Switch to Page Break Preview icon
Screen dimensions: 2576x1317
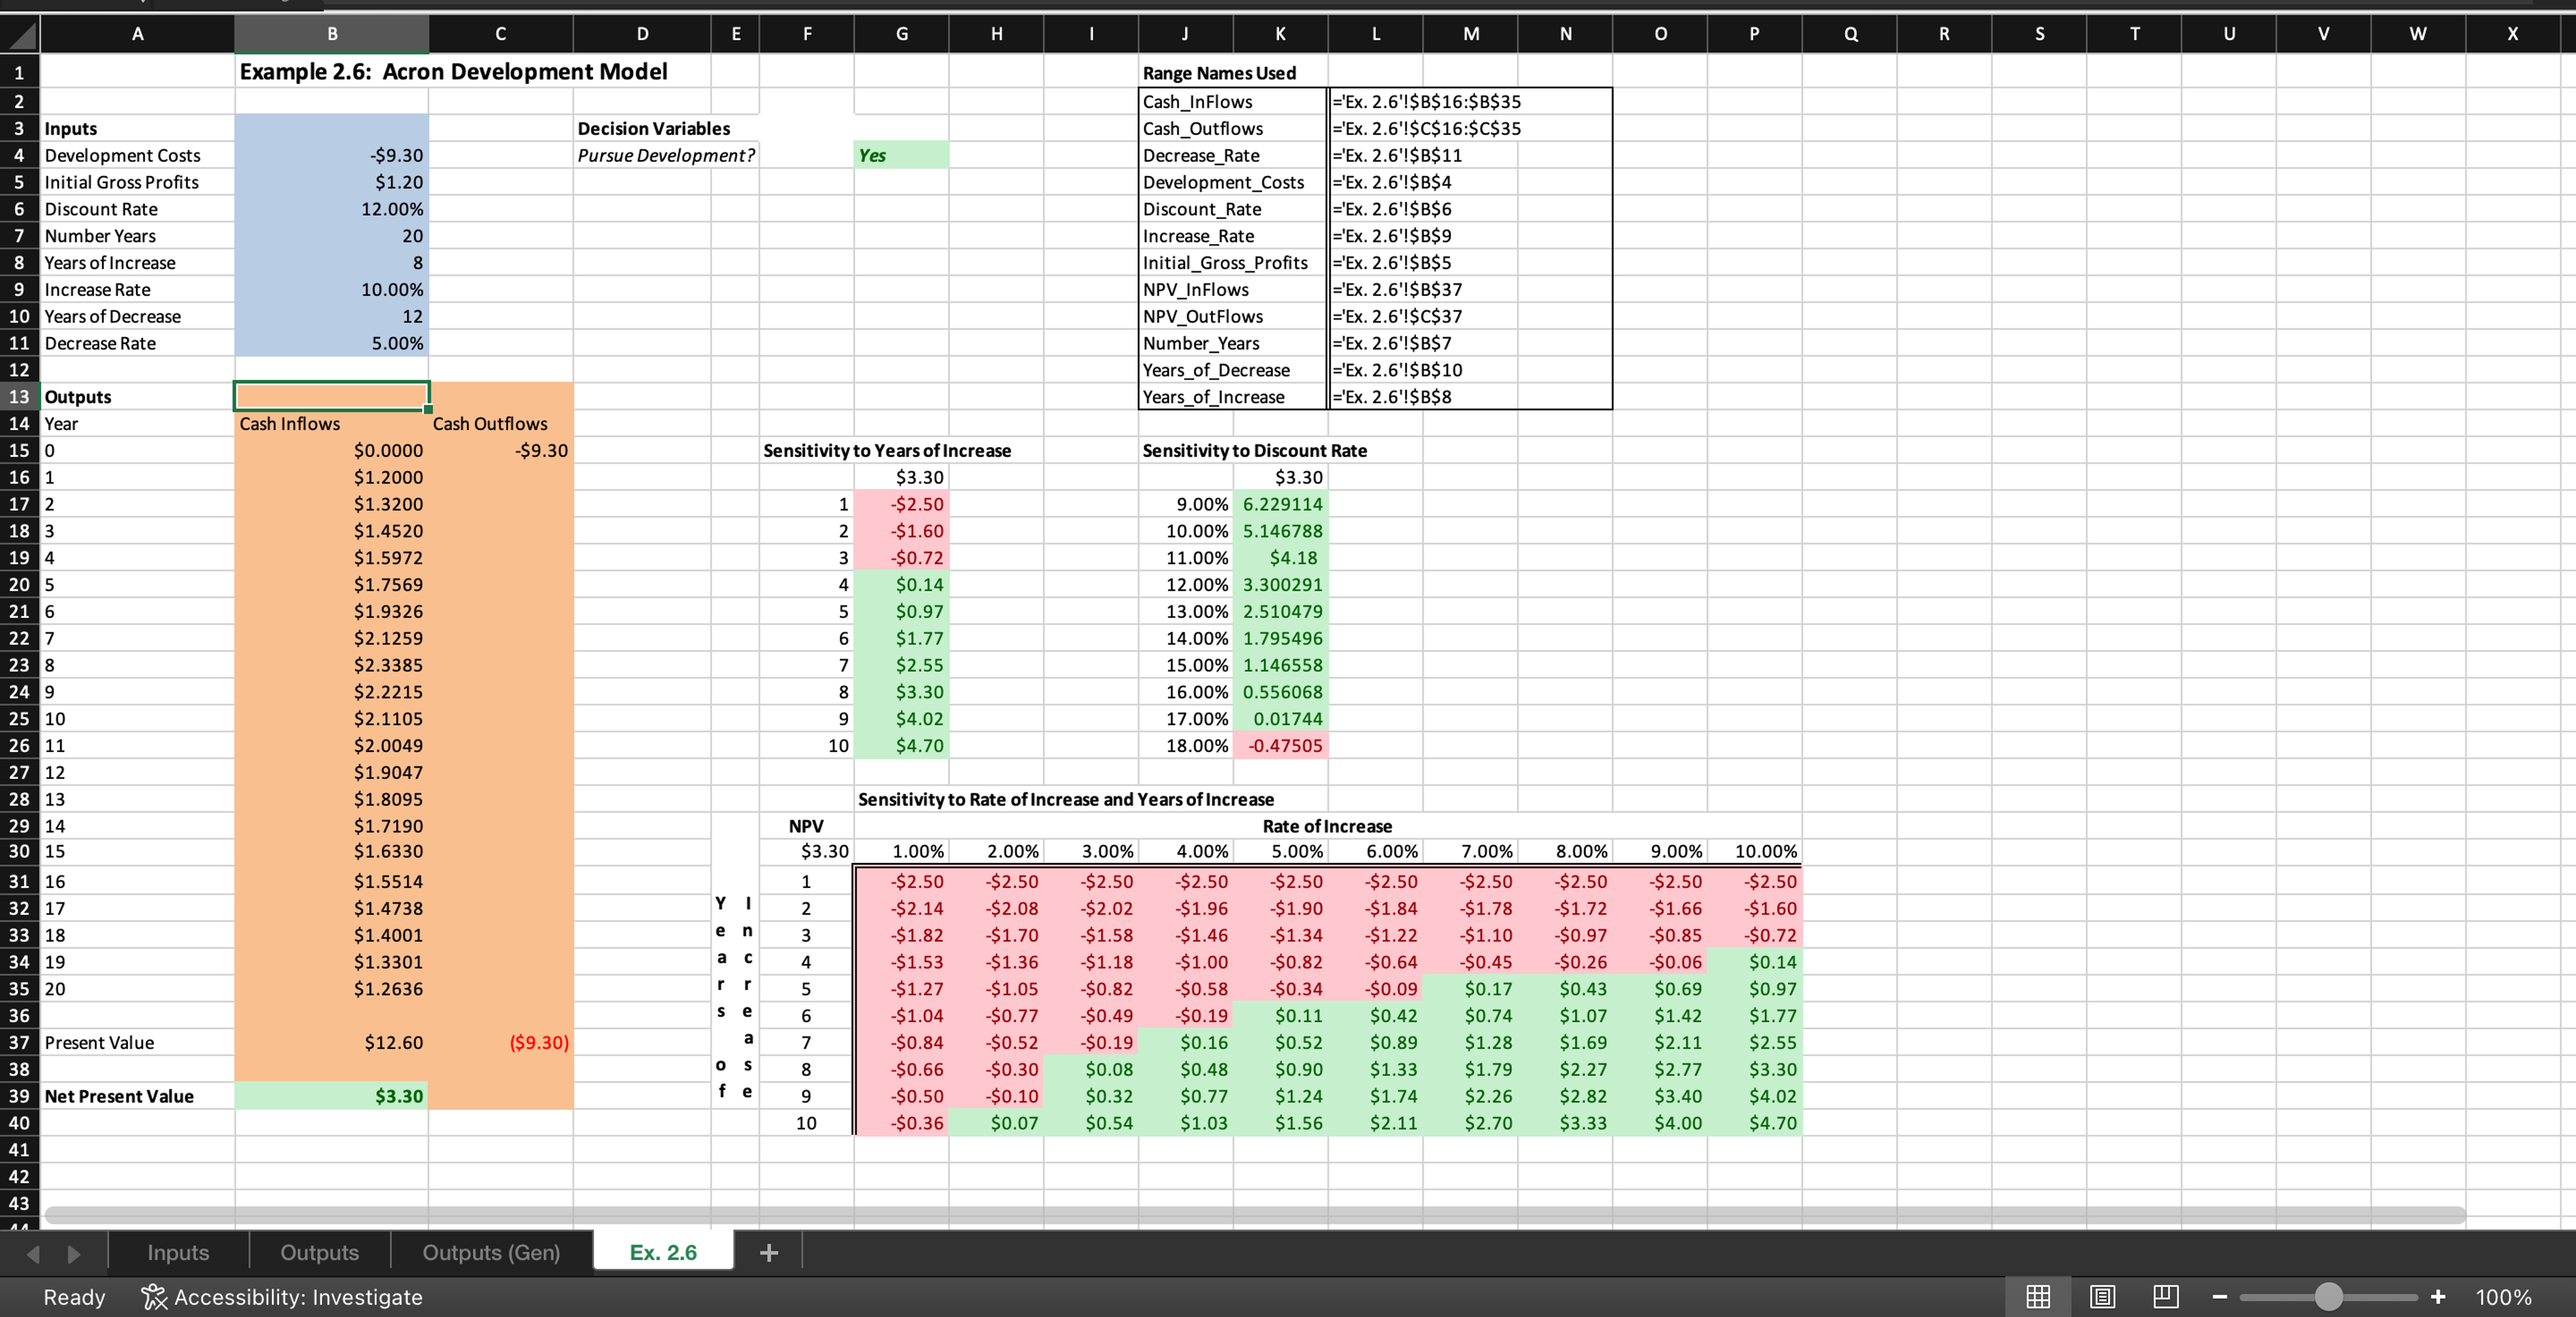click(2165, 1297)
